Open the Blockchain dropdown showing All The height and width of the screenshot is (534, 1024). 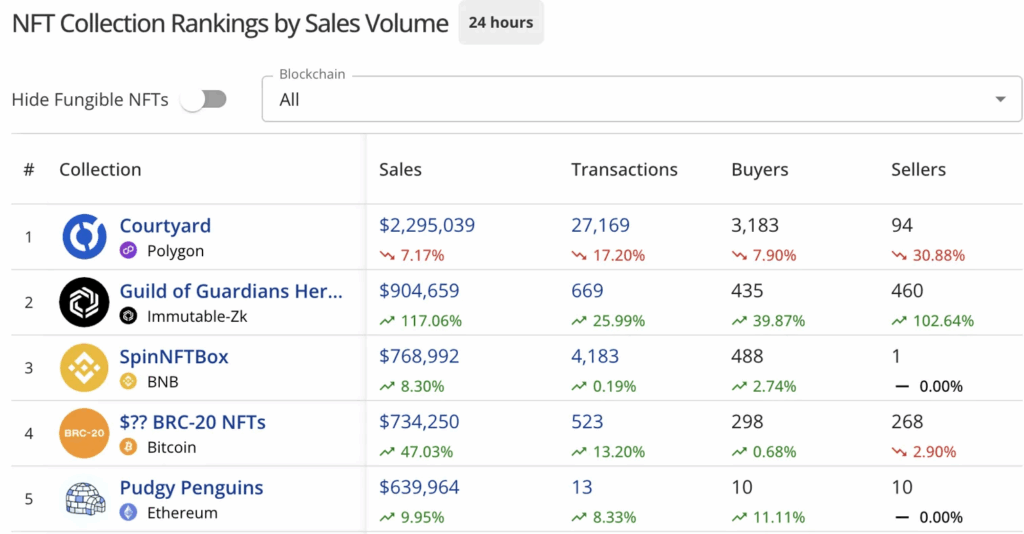(641, 99)
